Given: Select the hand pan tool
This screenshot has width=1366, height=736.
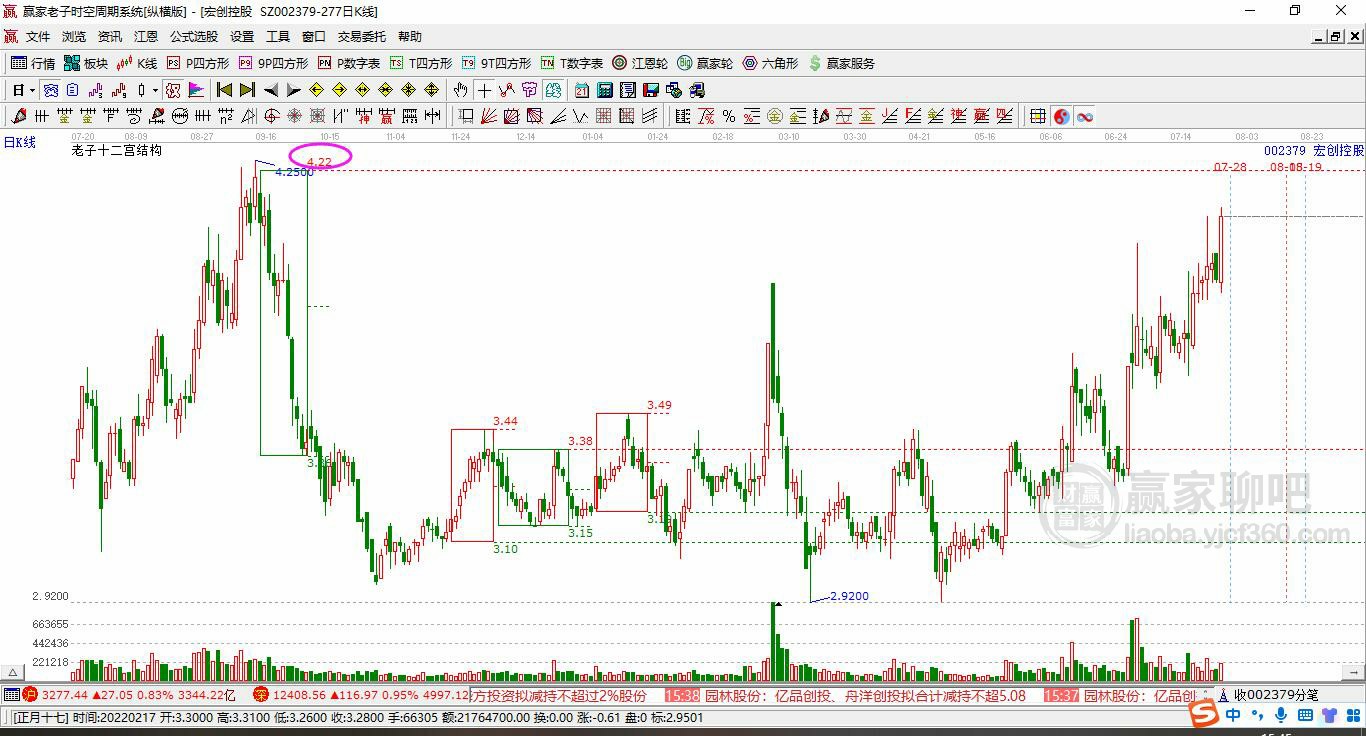Looking at the screenshot, I should pos(460,90).
